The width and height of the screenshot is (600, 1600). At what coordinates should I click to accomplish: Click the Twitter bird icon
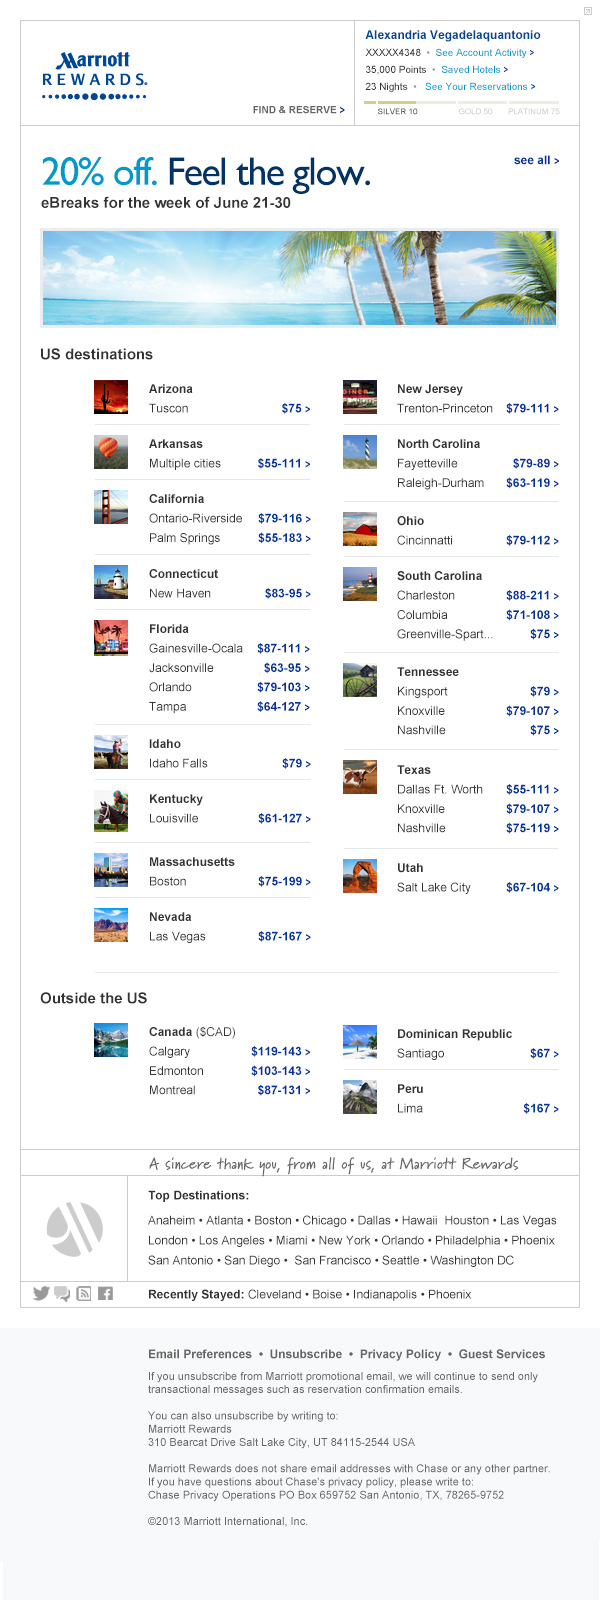pos(41,1293)
